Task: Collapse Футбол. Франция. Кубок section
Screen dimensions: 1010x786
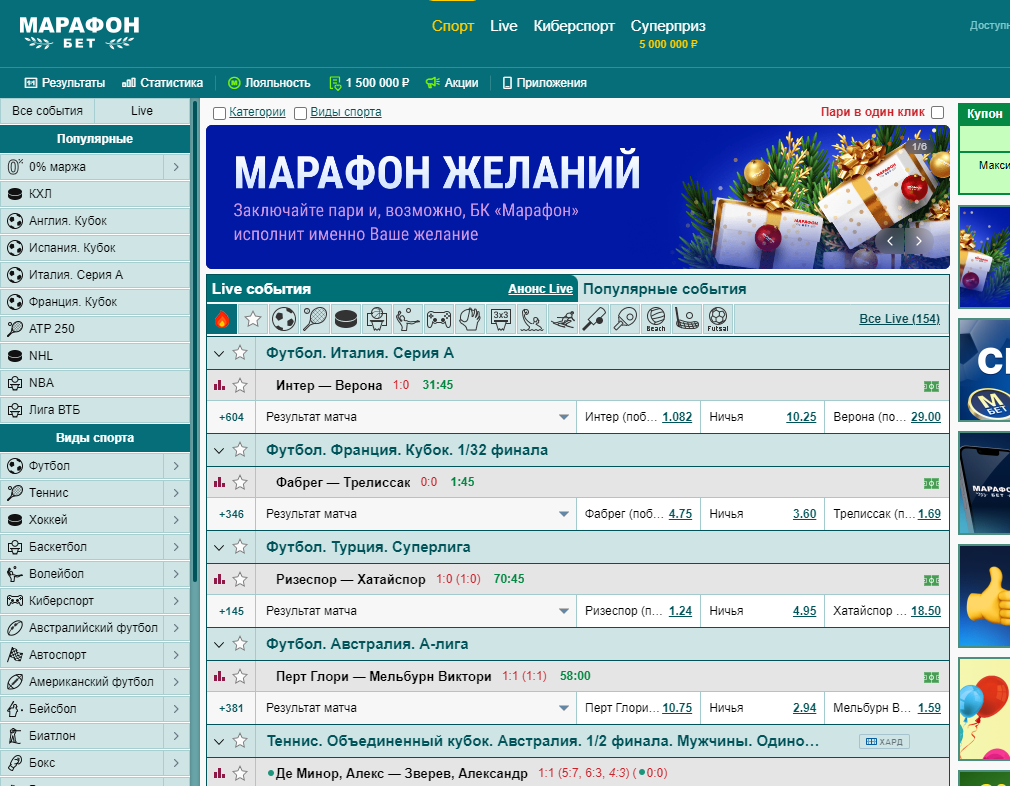Action: coord(219,450)
